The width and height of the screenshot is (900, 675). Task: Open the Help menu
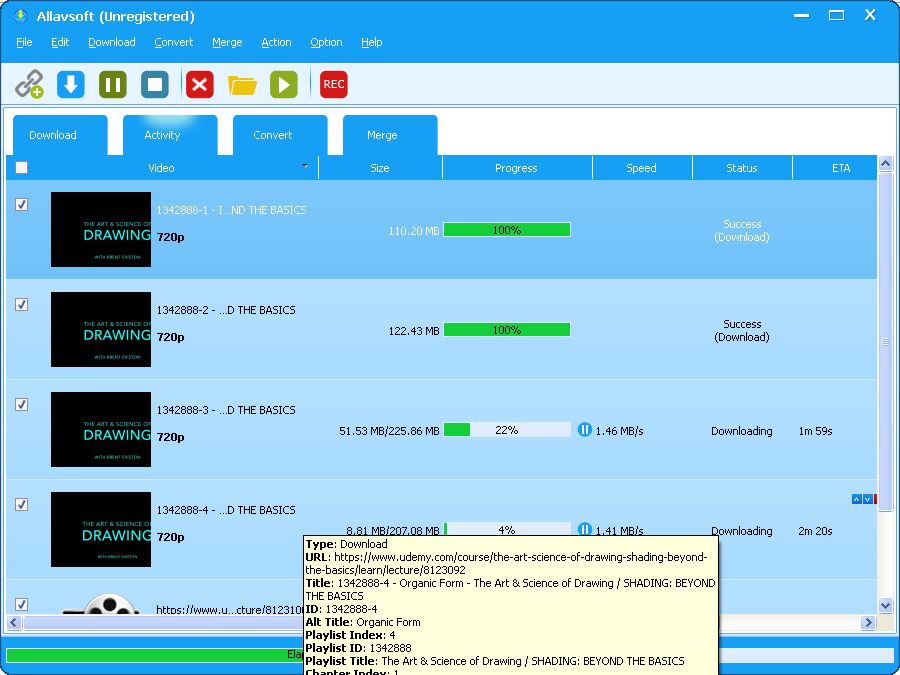tap(372, 42)
